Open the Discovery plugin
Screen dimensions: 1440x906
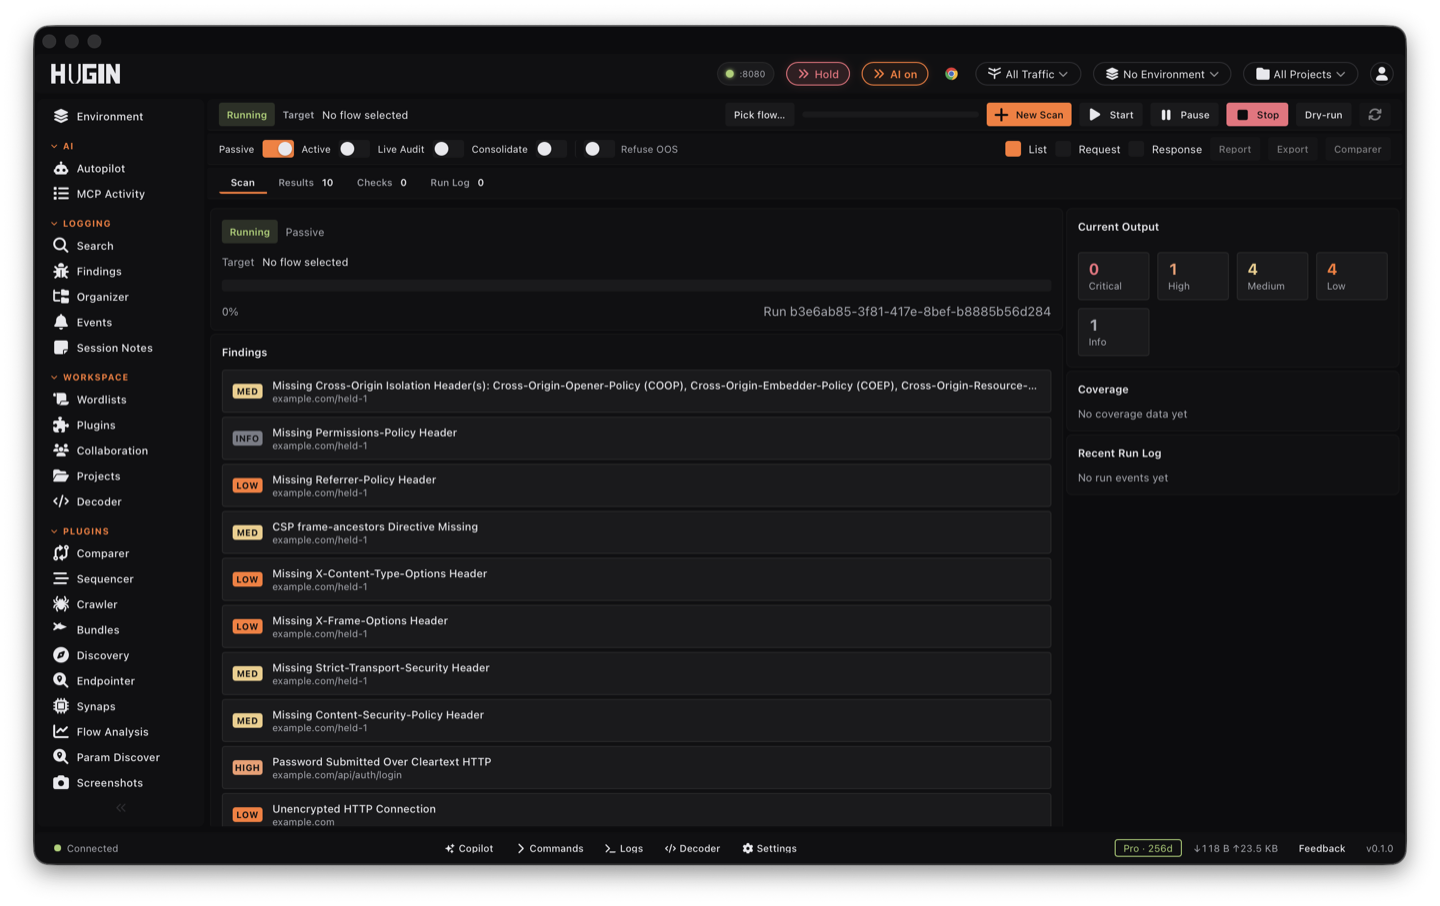(x=91, y=655)
